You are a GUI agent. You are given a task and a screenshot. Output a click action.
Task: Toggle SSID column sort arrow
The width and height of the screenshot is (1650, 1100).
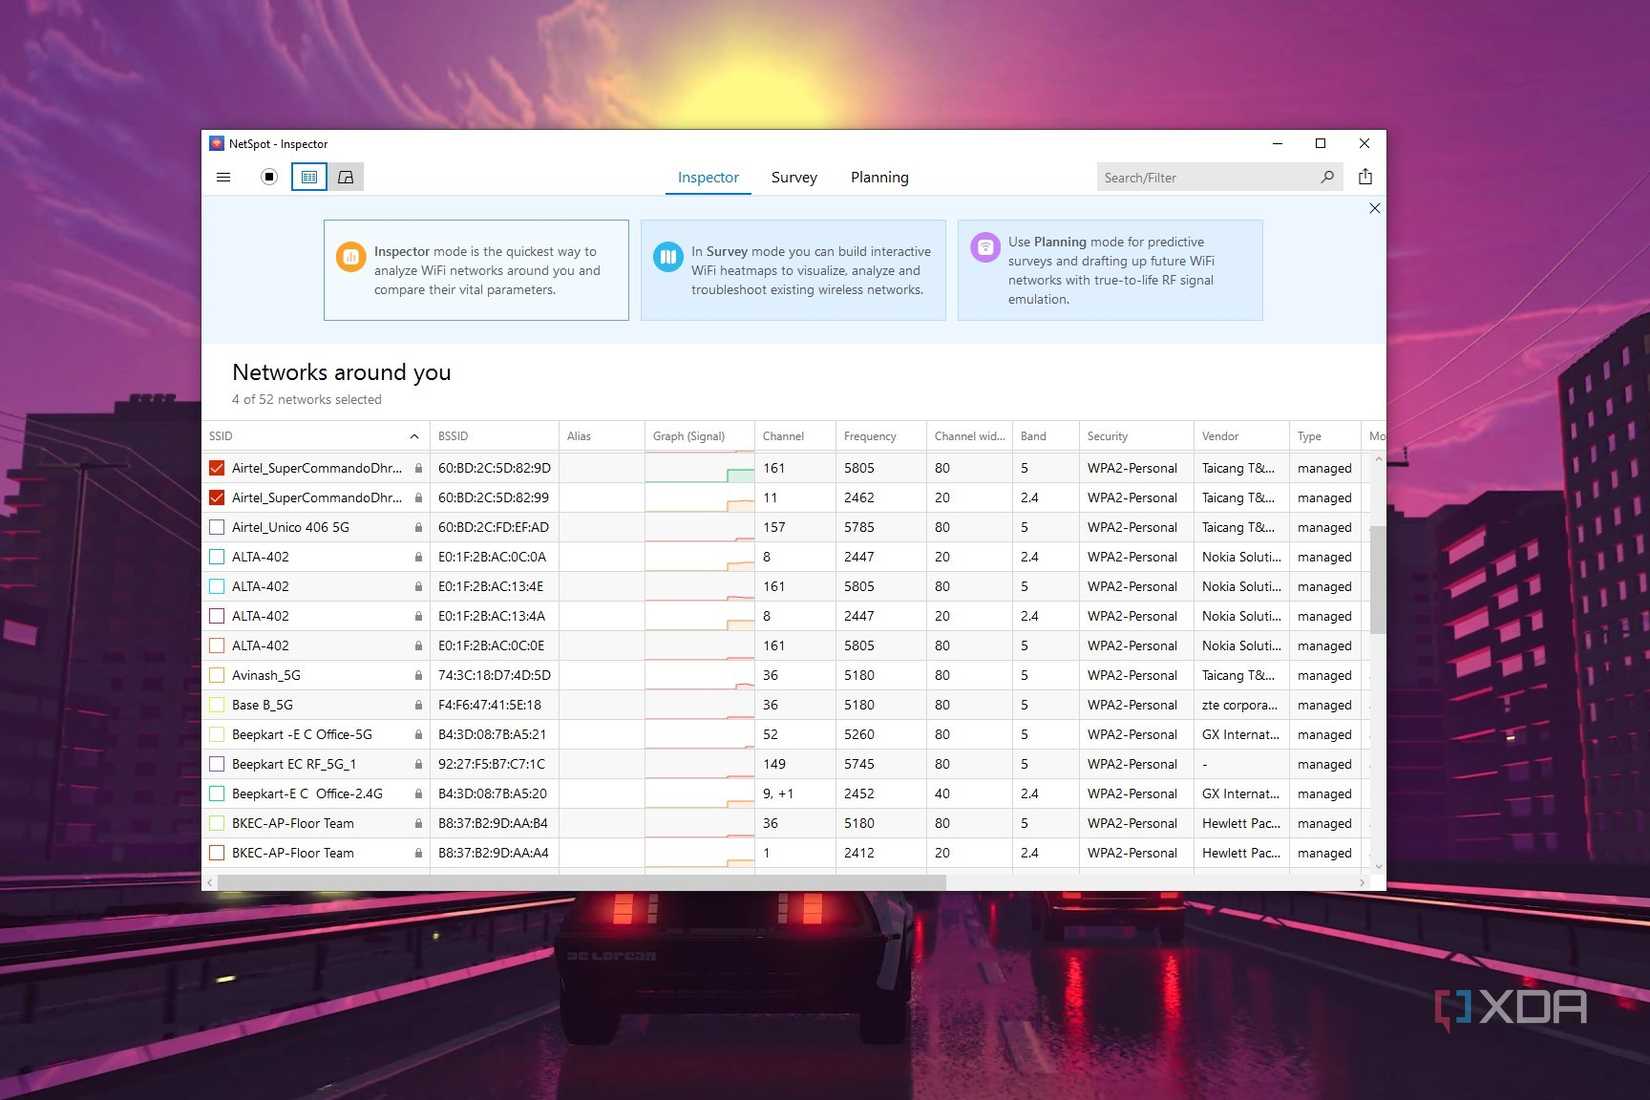click(414, 436)
